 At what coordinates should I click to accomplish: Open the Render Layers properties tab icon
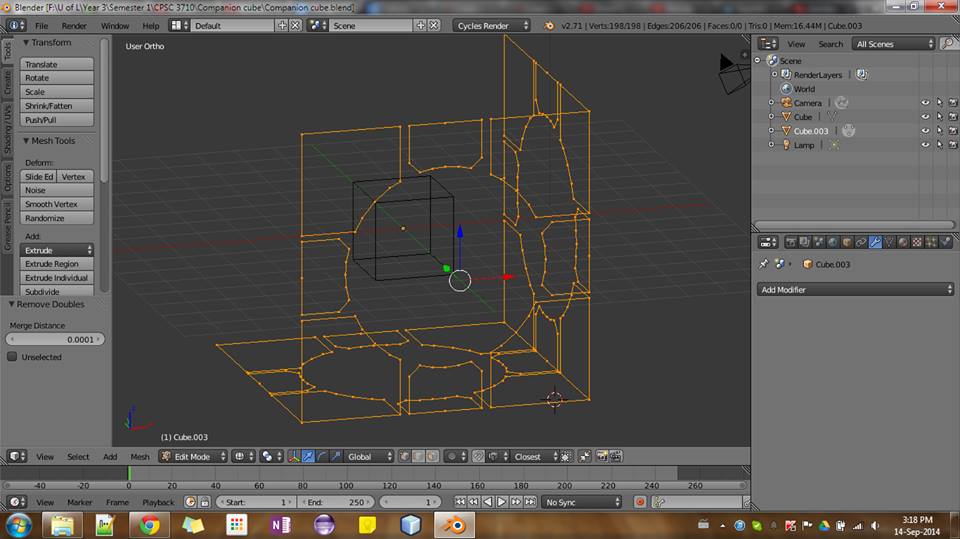pos(805,242)
